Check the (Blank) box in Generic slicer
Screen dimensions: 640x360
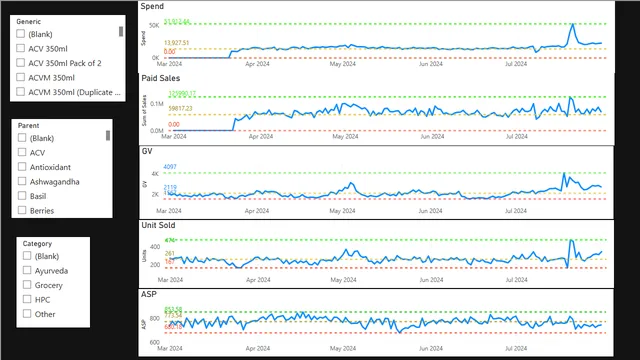(20, 34)
